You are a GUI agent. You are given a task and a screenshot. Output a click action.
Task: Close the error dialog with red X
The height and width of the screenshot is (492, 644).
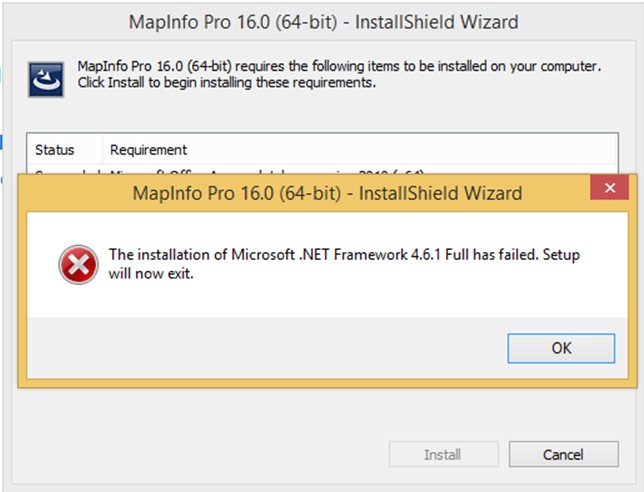point(608,189)
